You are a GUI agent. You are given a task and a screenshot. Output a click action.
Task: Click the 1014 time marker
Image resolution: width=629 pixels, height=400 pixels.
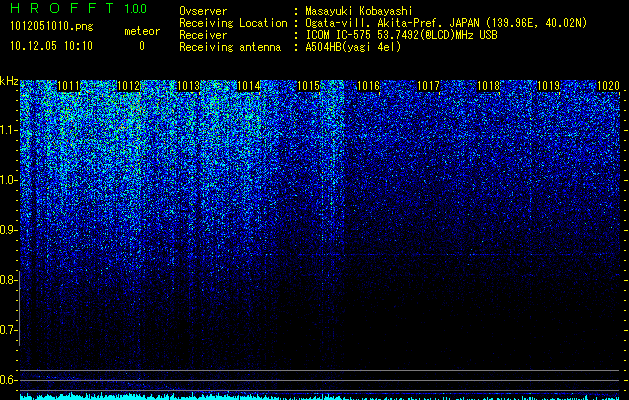coord(249,86)
